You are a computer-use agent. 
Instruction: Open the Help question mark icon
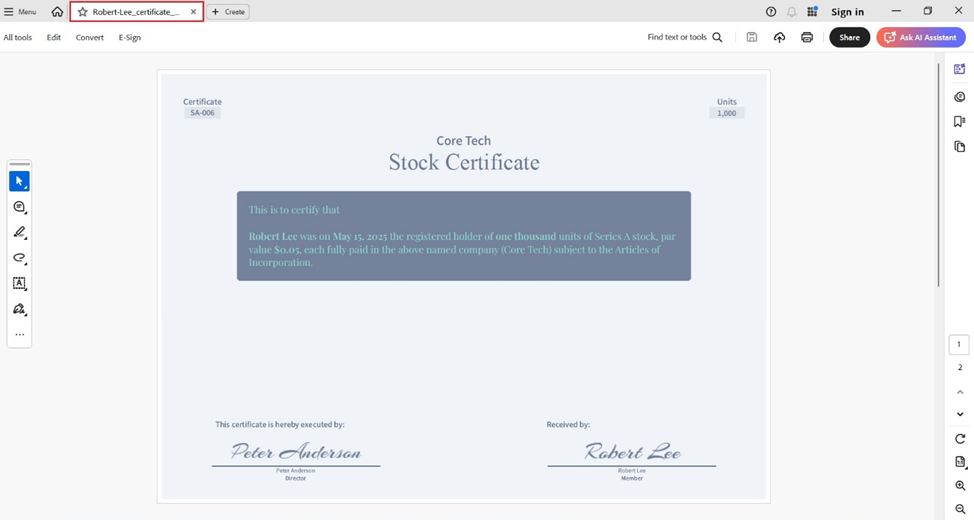pyautogui.click(x=771, y=12)
